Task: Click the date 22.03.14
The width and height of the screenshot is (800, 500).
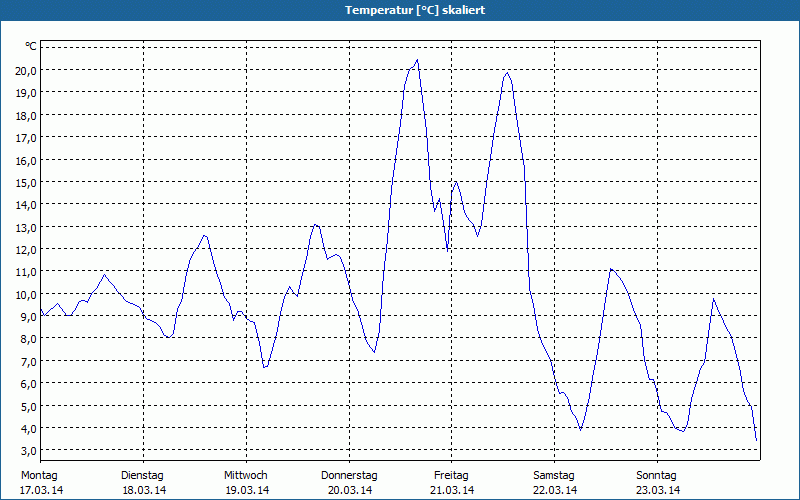Action: tap(555, 490)
